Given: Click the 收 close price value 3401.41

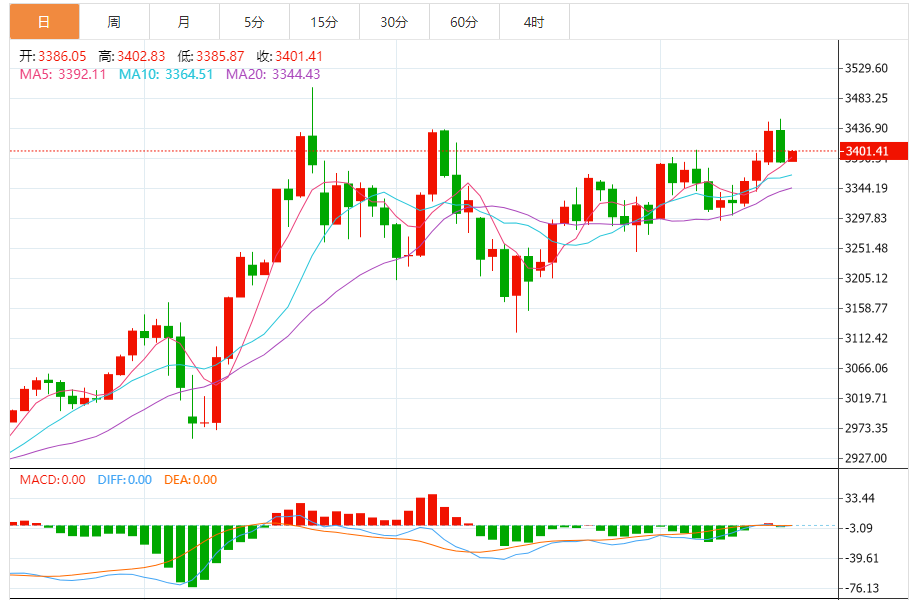Looking at the screenshot, I should click(299, 57).
